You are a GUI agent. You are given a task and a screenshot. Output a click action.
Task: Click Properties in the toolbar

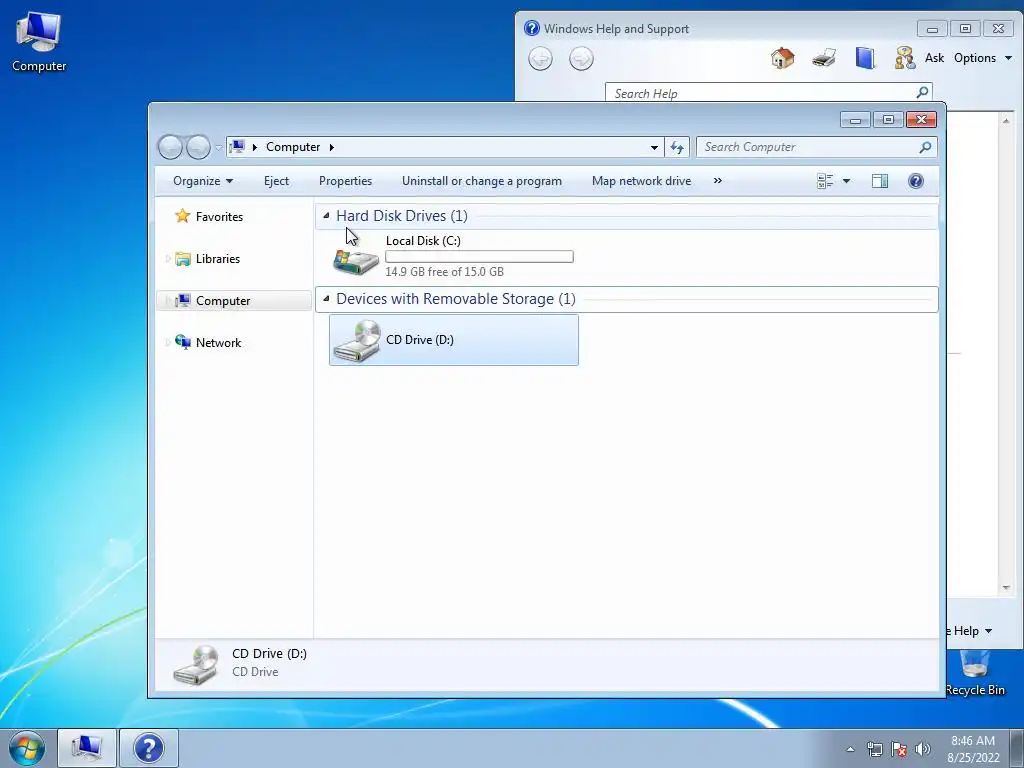pos(345,181)
